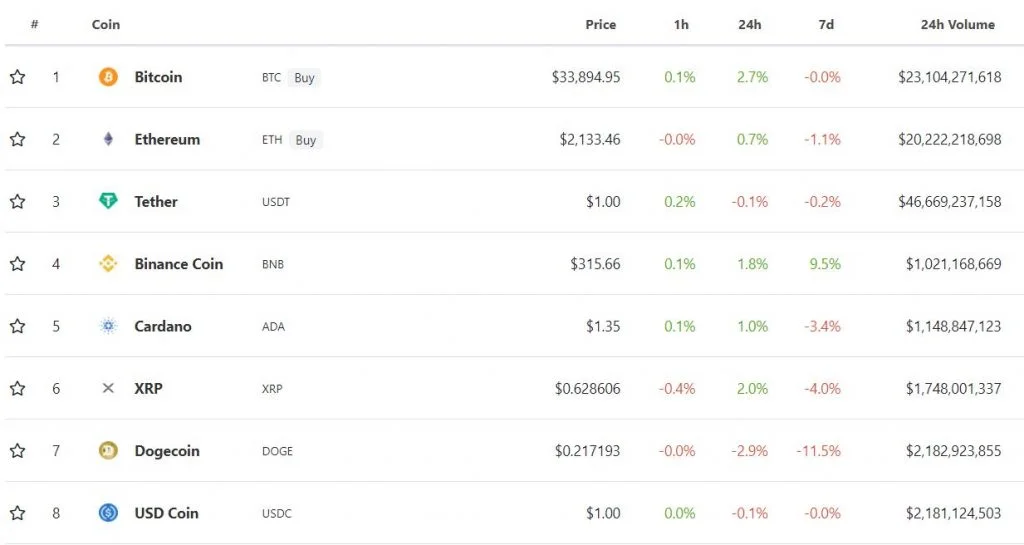Click the Dogecoin logo icon
Screen dimensions: 1024x545
[x=108, y=451]
